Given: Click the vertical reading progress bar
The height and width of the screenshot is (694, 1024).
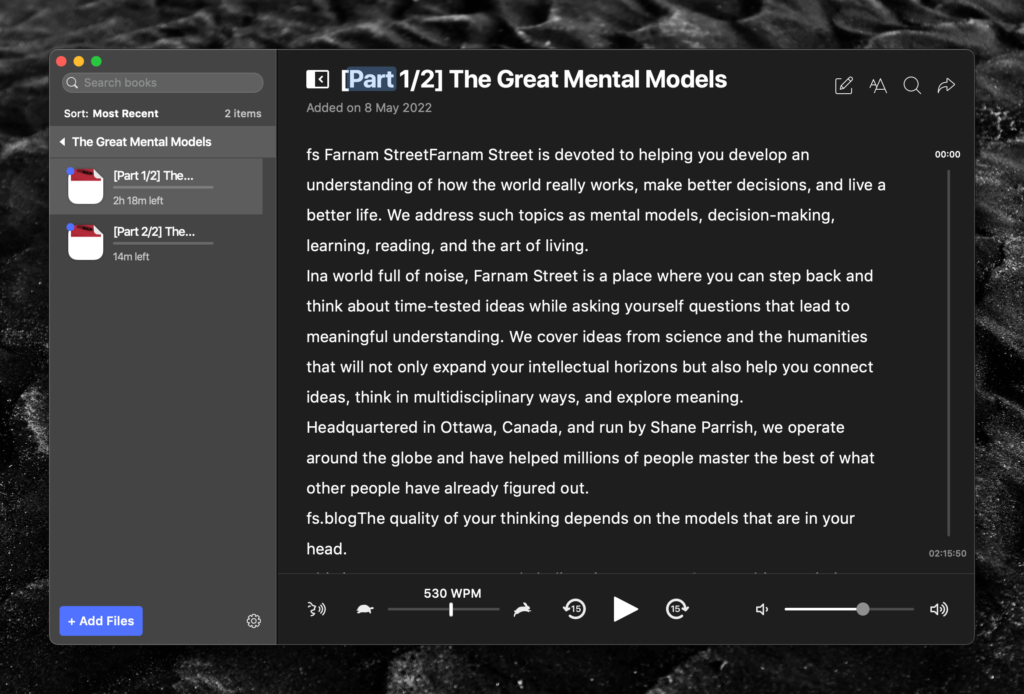Looking at the screenshot, I should coord(948,353).
